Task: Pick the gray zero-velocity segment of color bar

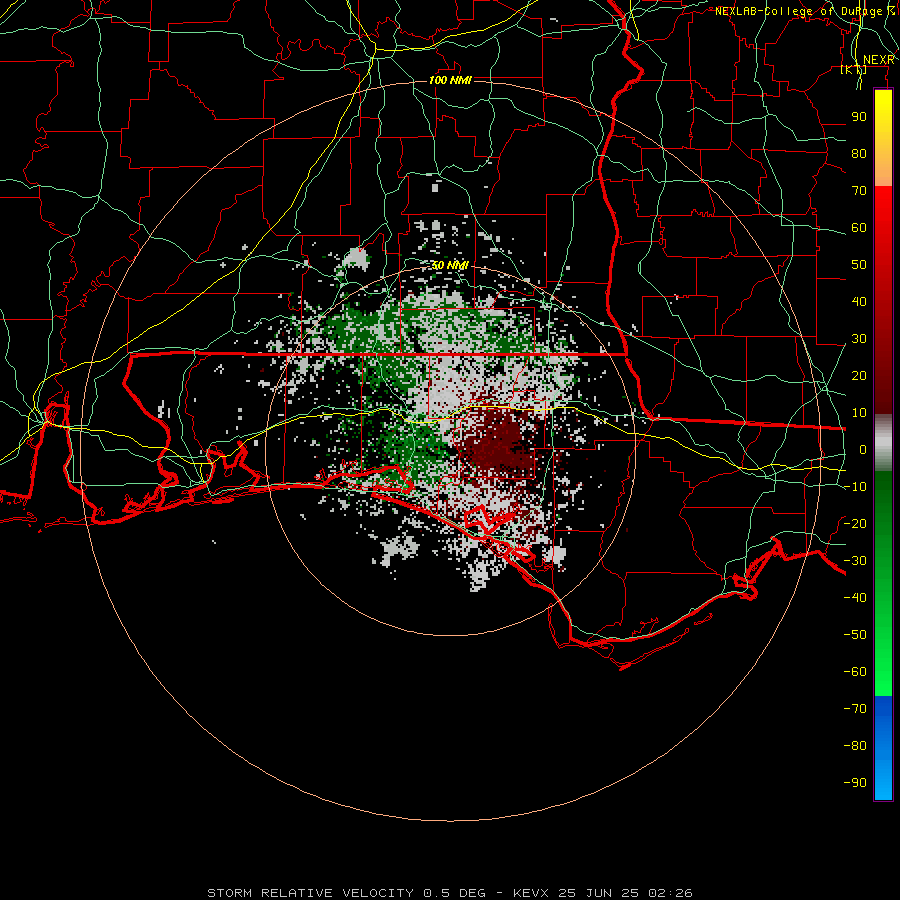Action: (x=883, y=442)
